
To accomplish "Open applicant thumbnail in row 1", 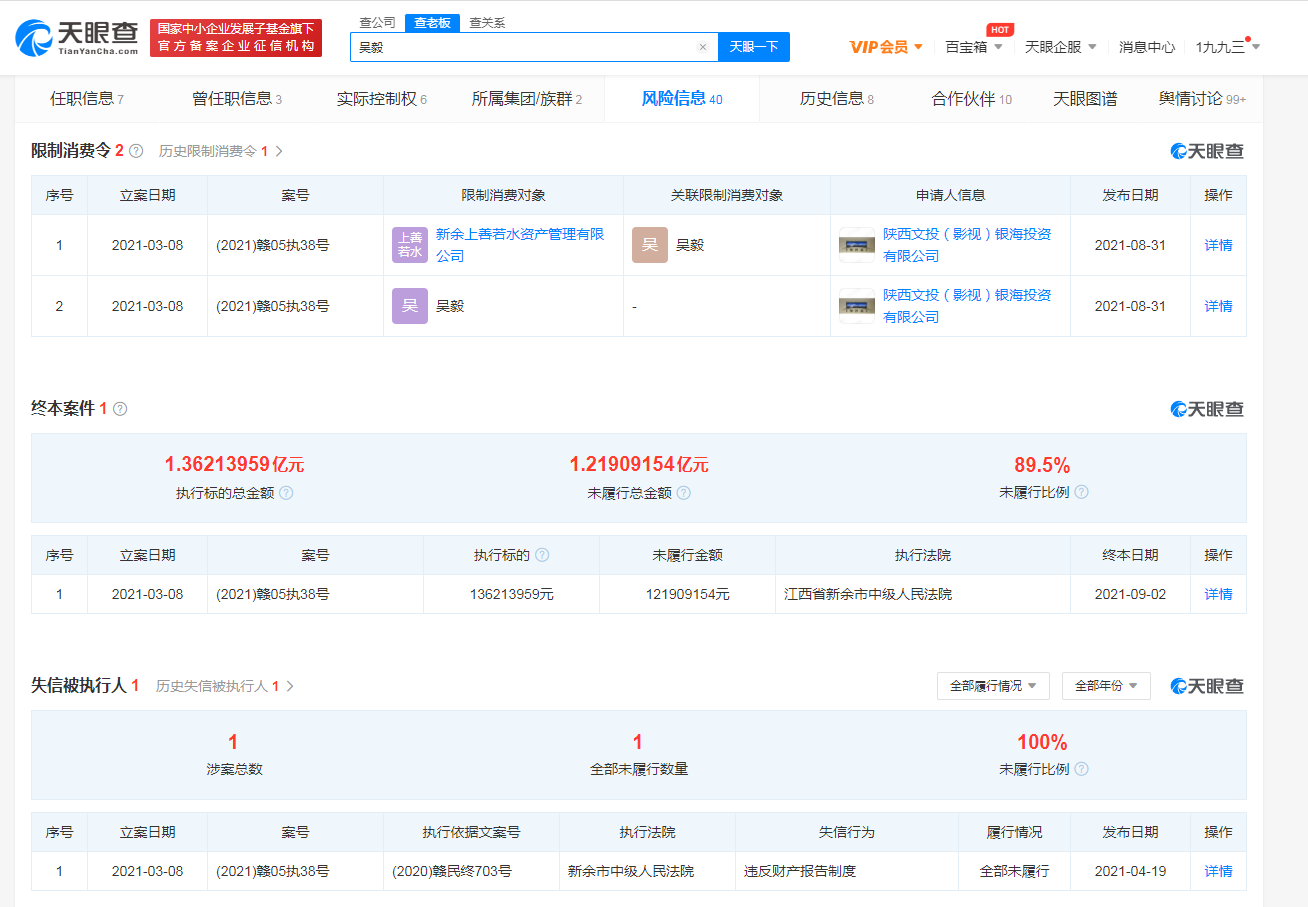I will coord(857,245).
